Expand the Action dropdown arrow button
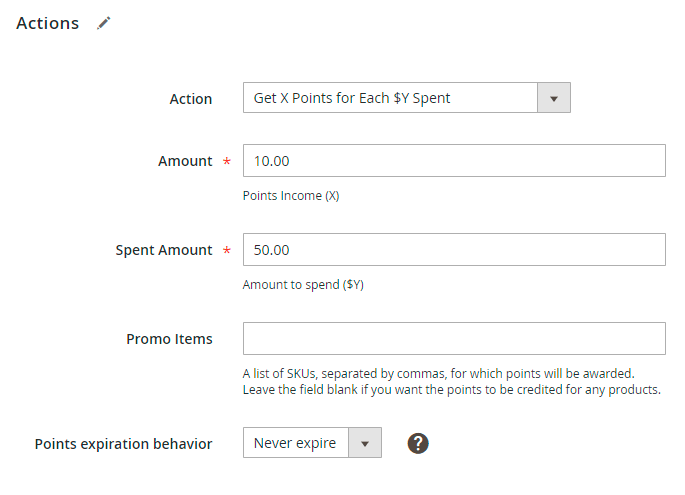The height and width of the screenshot is (495, 685). [554, 98]
